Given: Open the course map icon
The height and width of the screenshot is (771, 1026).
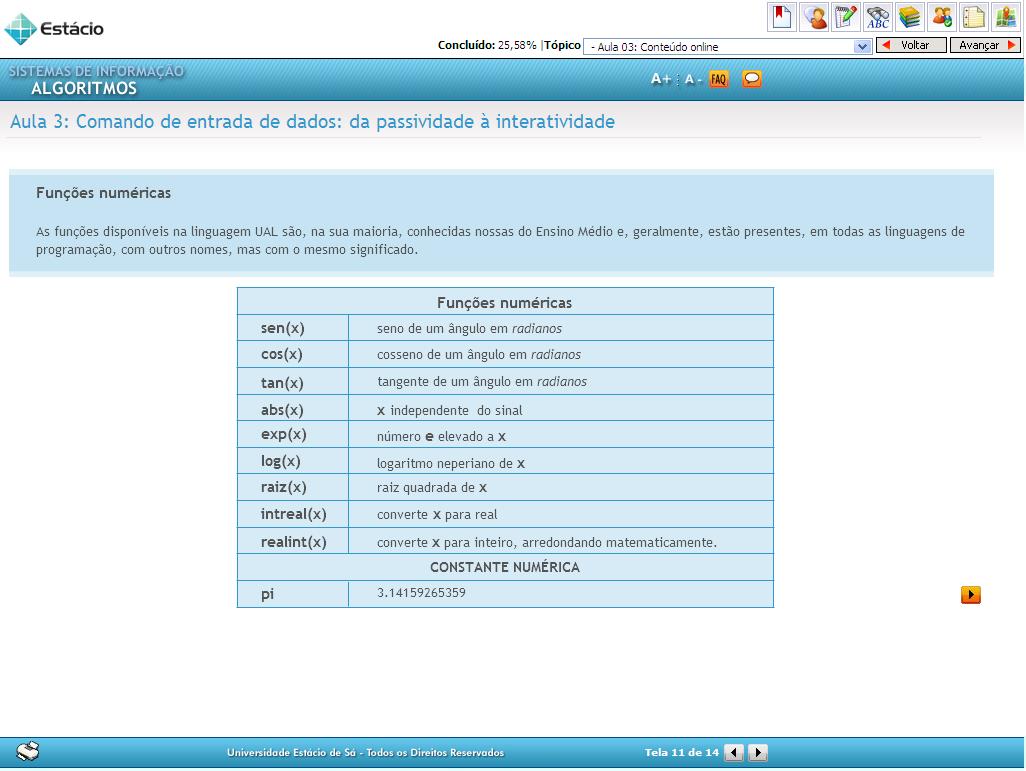Looking at the screenshot, I should [x=1005, y=17].
